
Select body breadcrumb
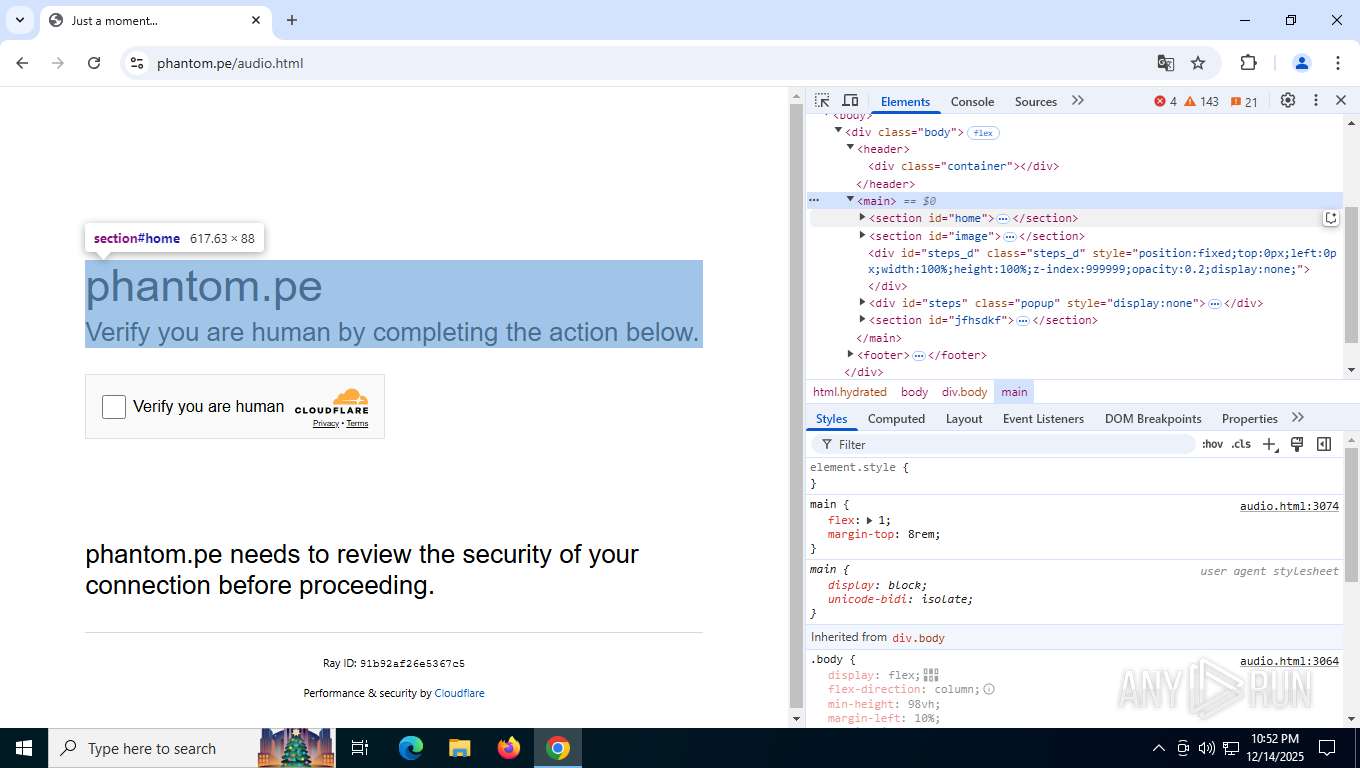pyautogui.click(x=914, y=392)
